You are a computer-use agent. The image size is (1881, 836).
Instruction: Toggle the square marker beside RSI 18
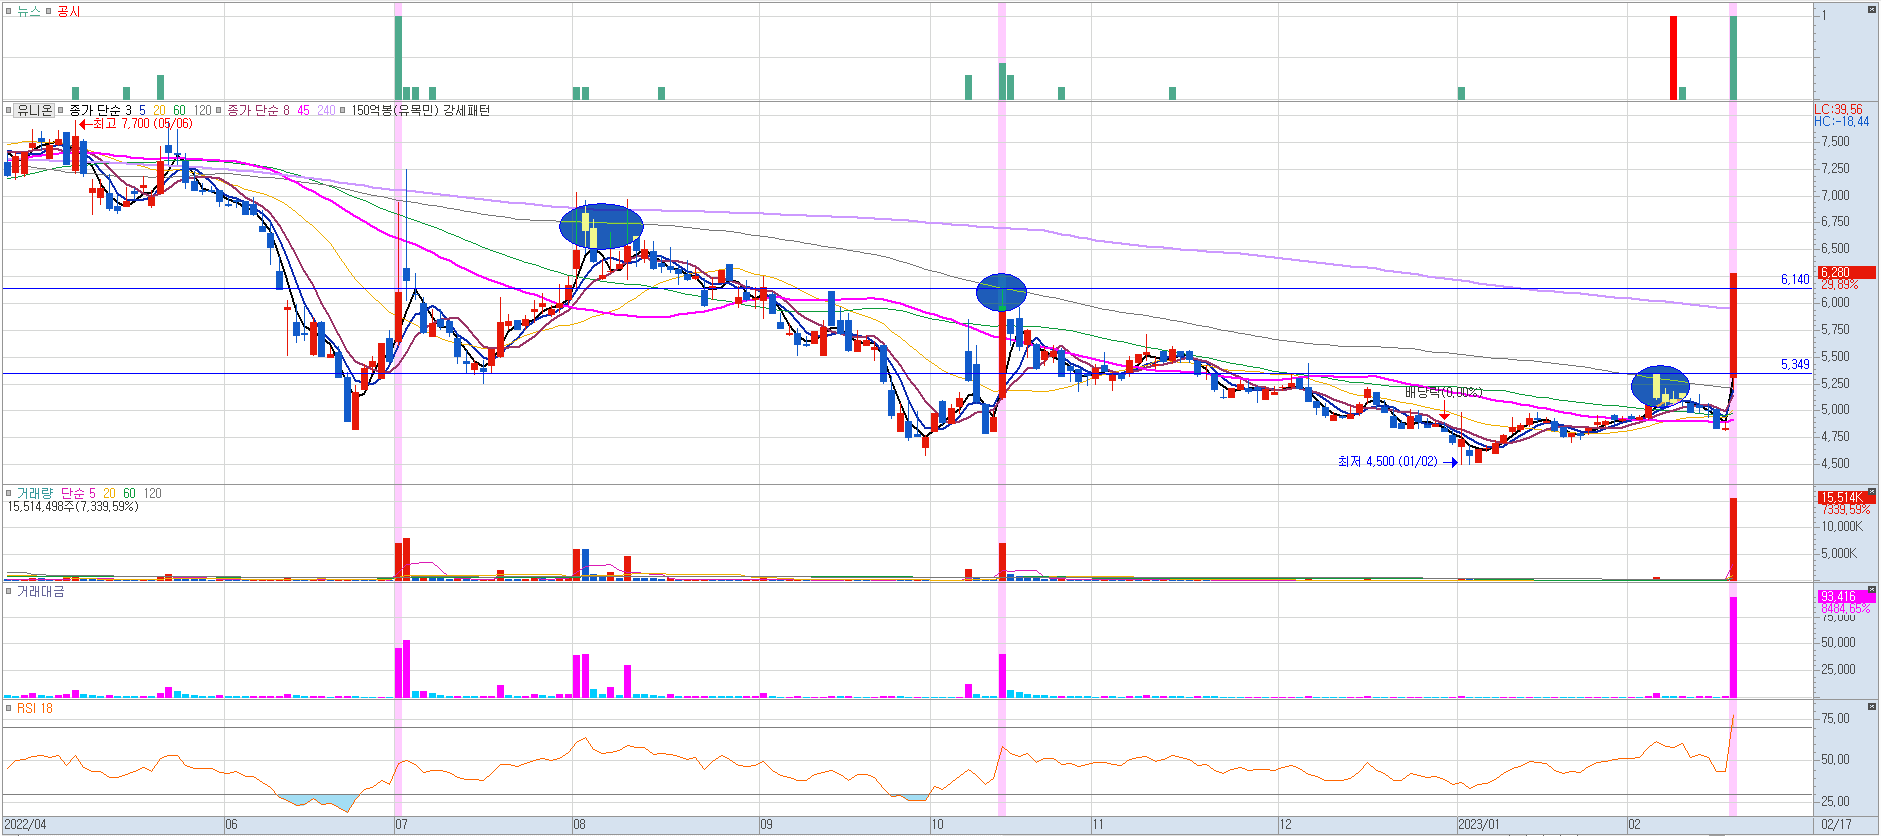pos(8,708)
